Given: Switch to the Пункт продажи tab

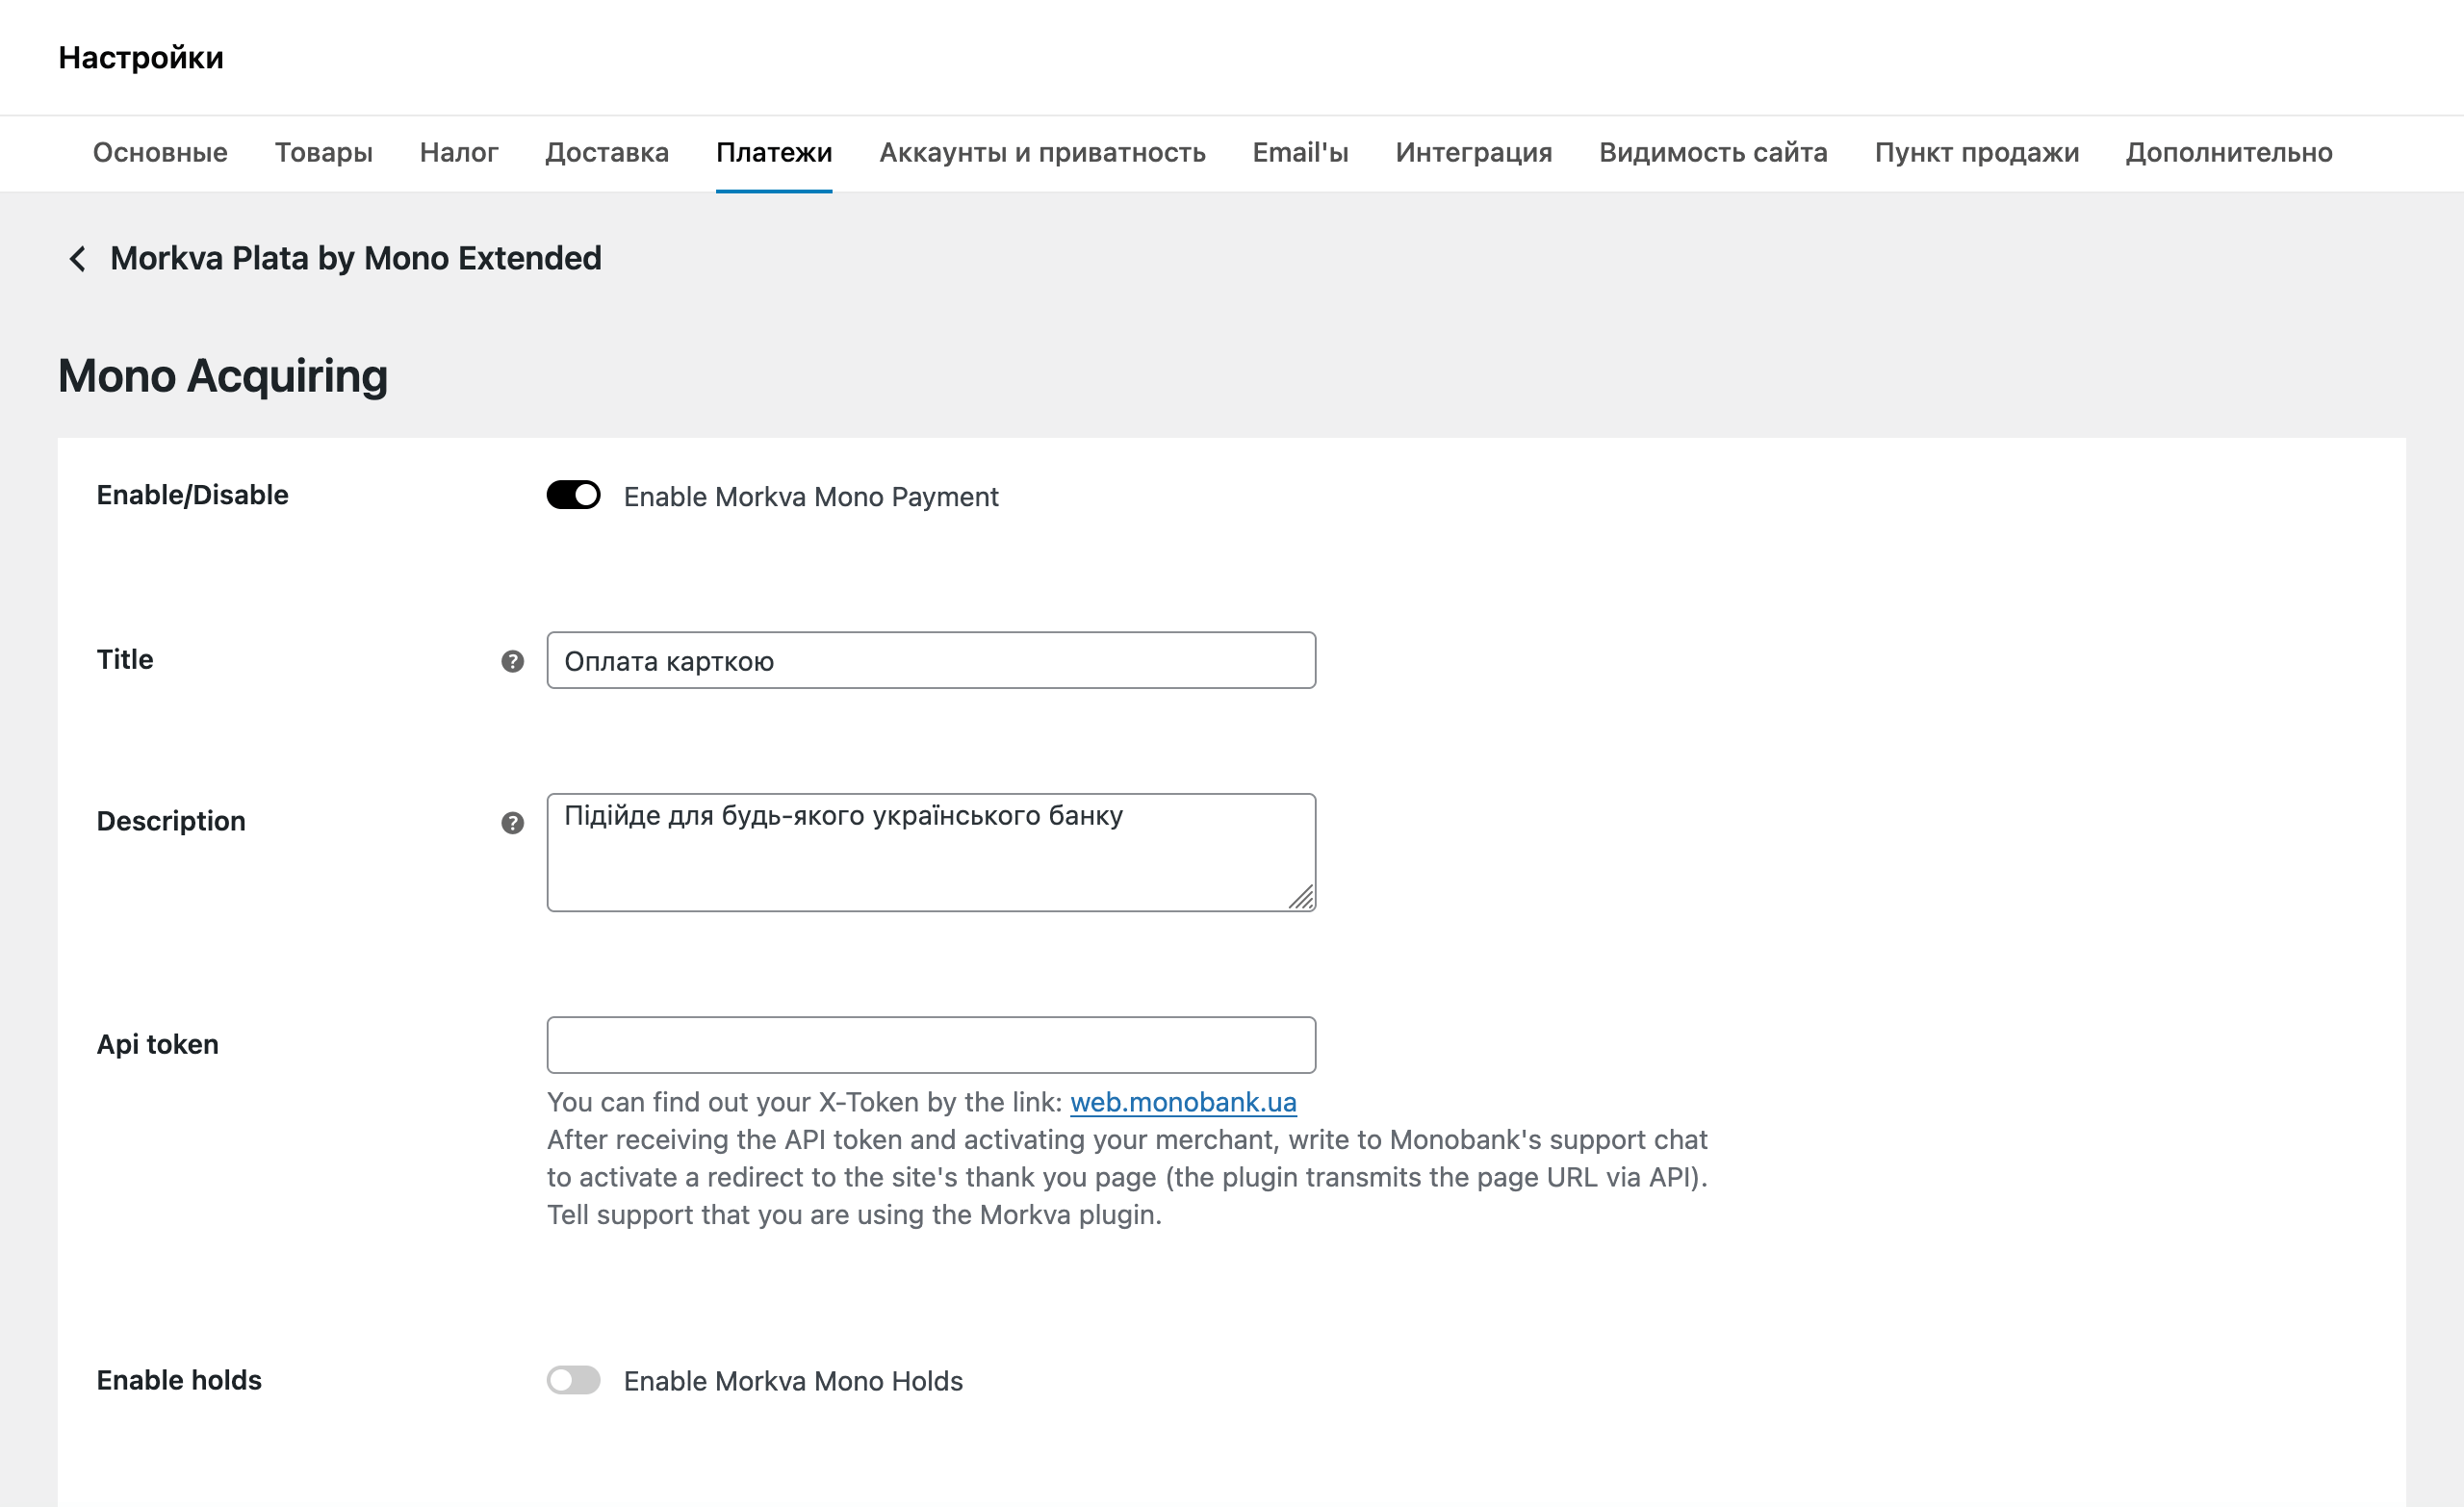Looking at the screenshot, I should pos(1977,152).
